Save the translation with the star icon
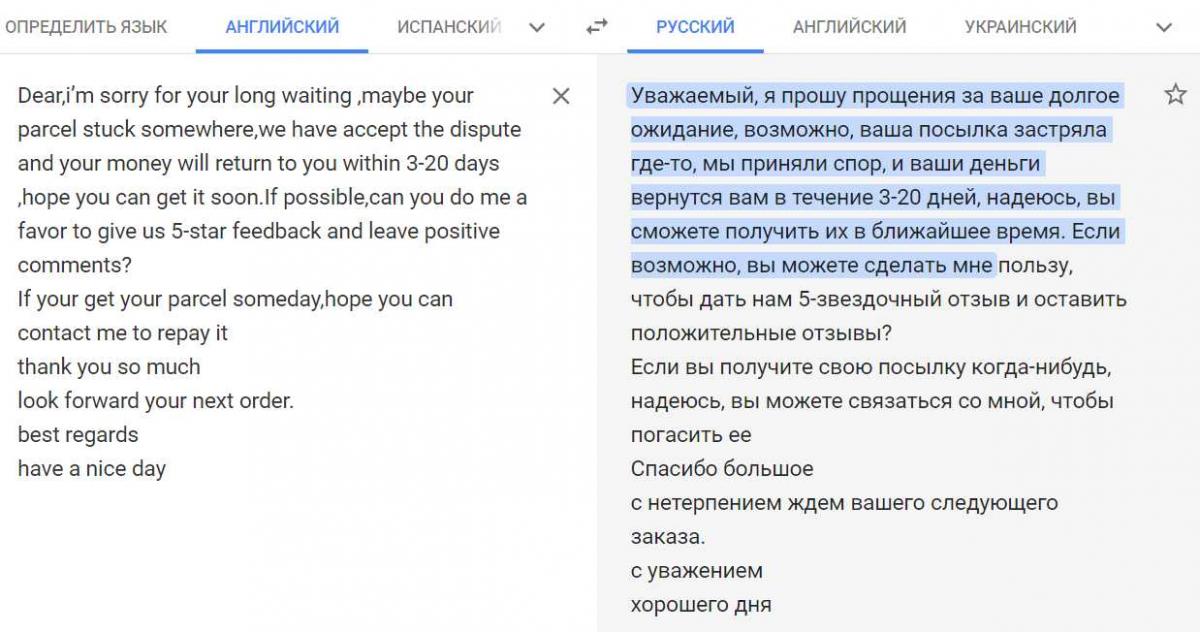The image size is (1200, 632). pos(1175,95)
